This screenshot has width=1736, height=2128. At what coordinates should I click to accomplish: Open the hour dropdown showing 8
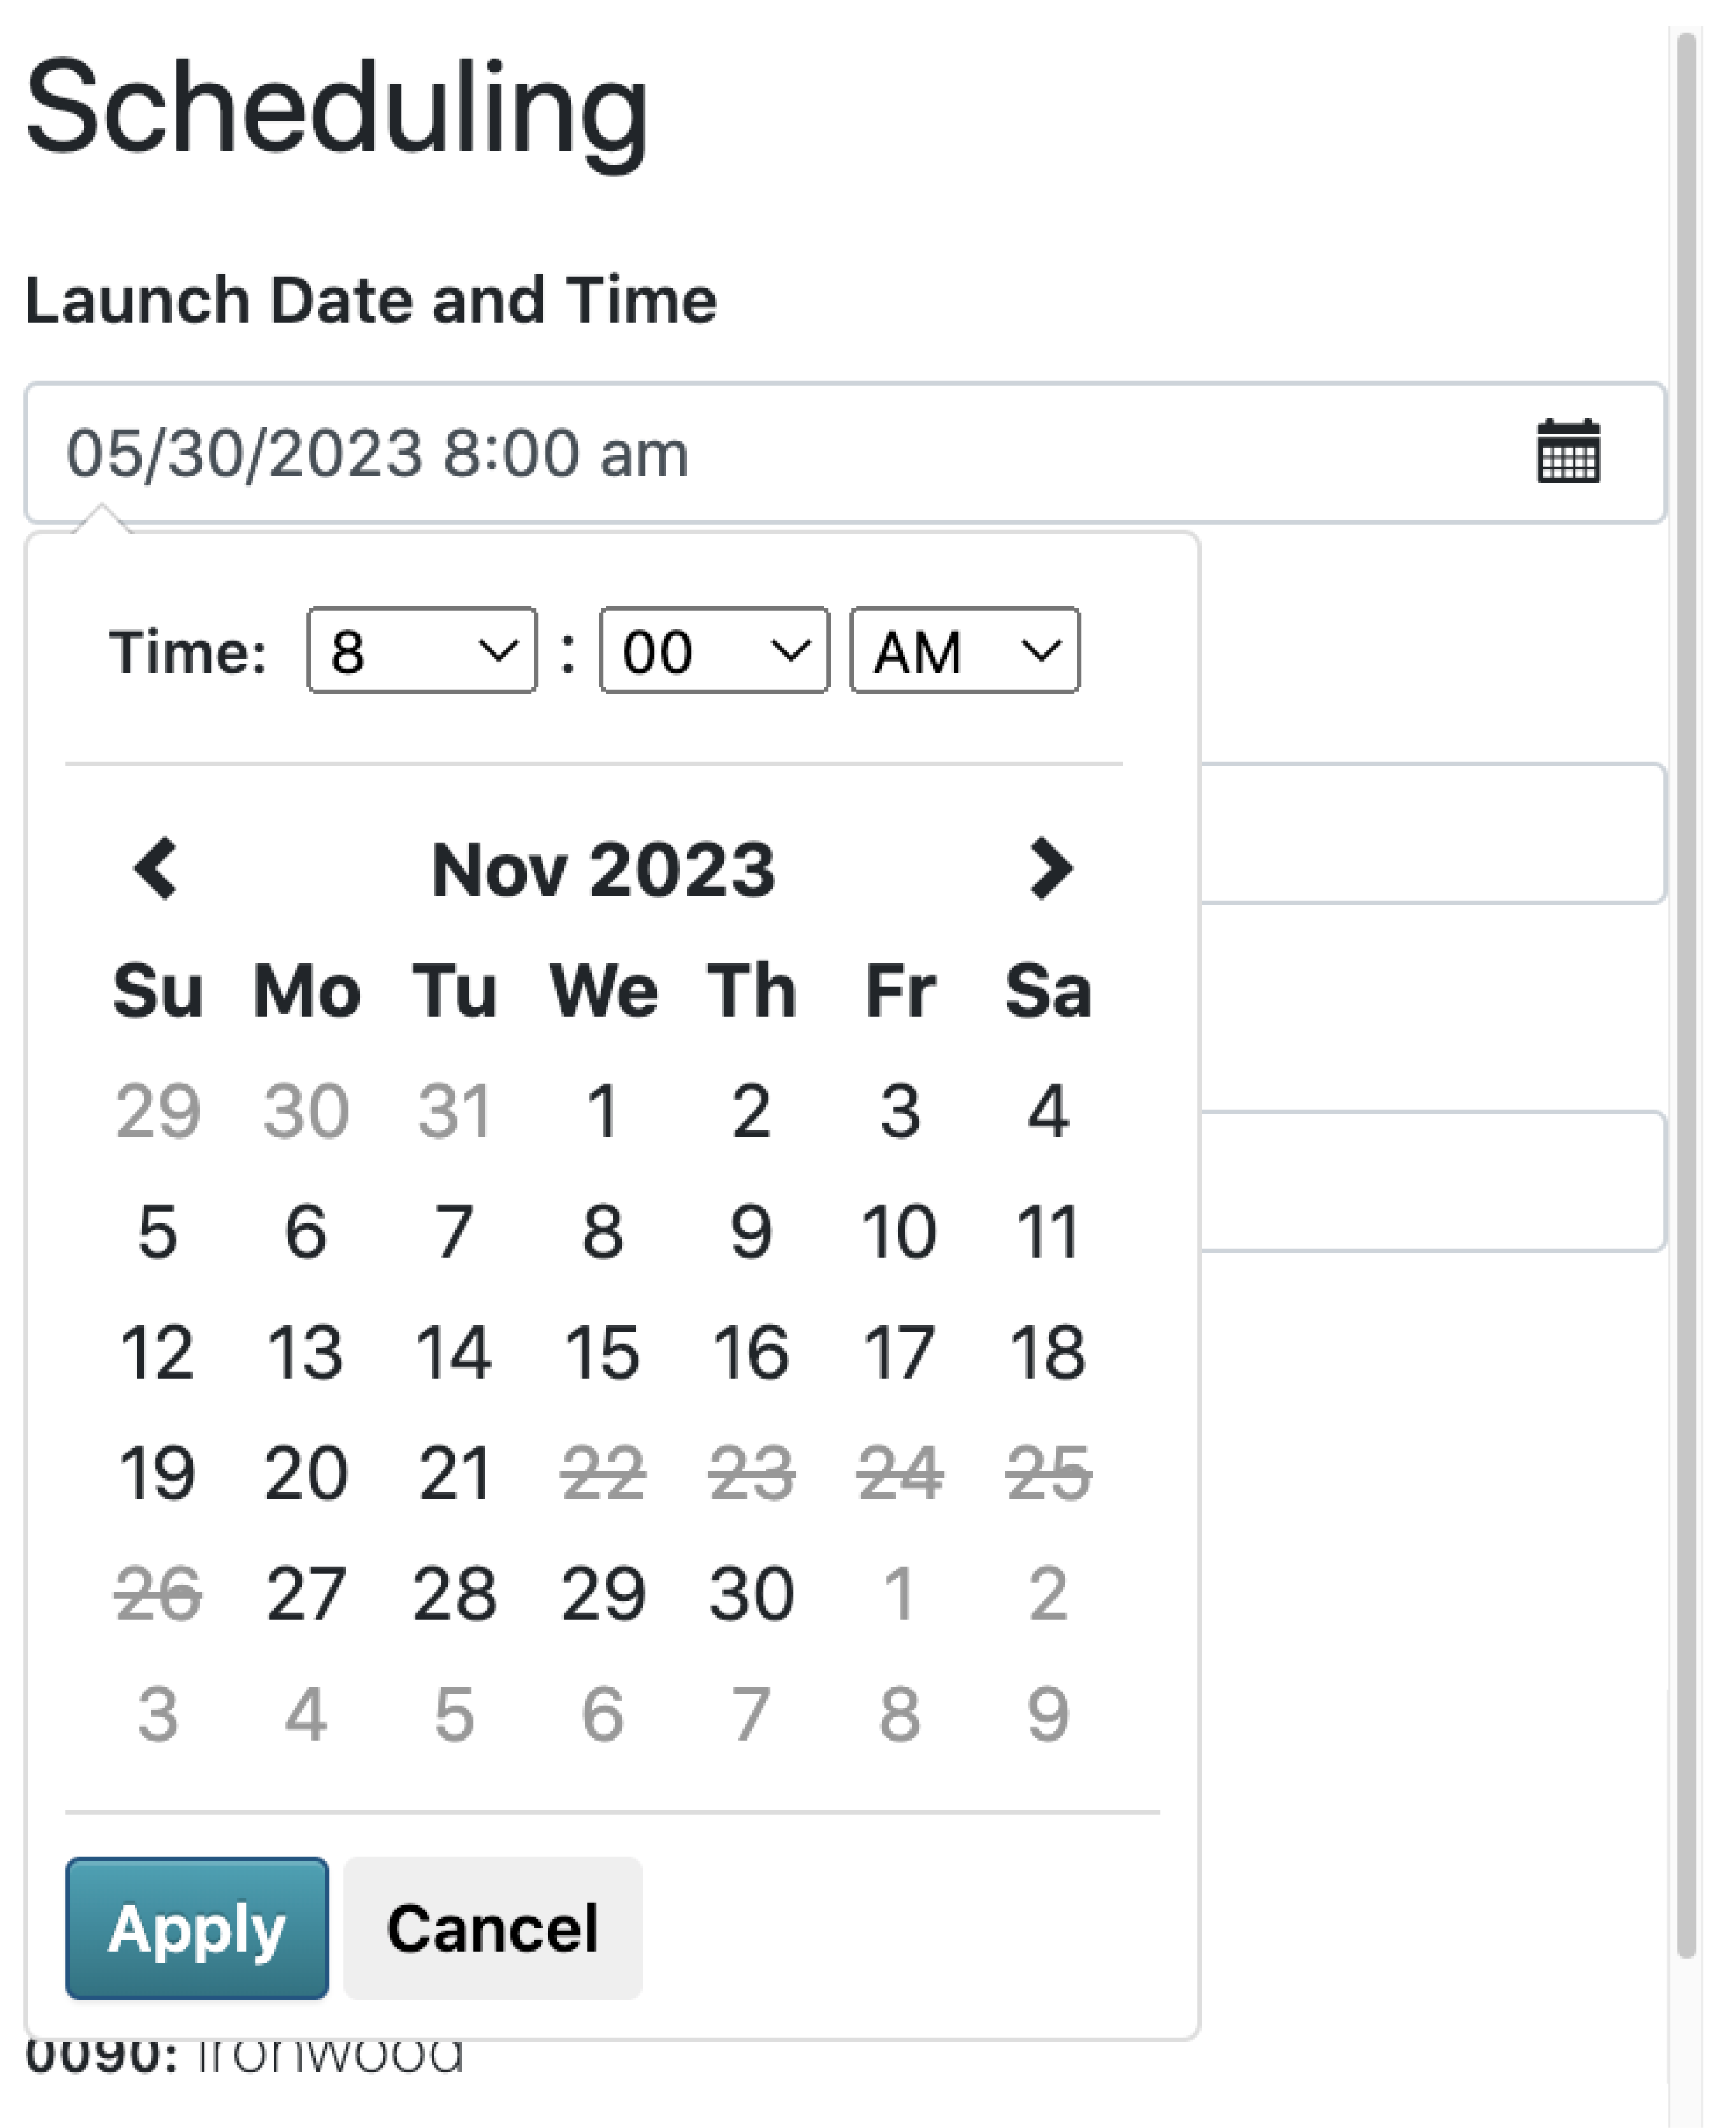point(422,650)
